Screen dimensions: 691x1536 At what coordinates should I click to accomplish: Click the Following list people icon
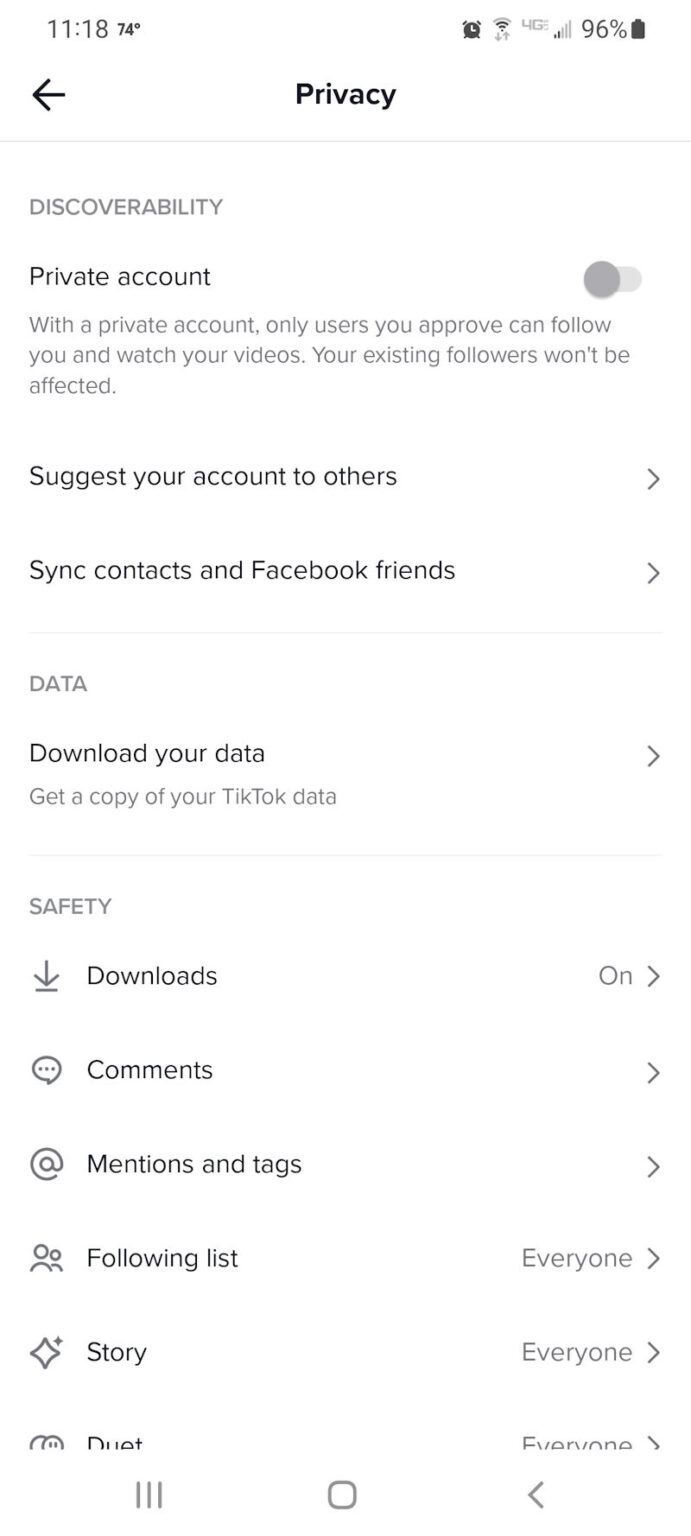(x=45, y=1258)
